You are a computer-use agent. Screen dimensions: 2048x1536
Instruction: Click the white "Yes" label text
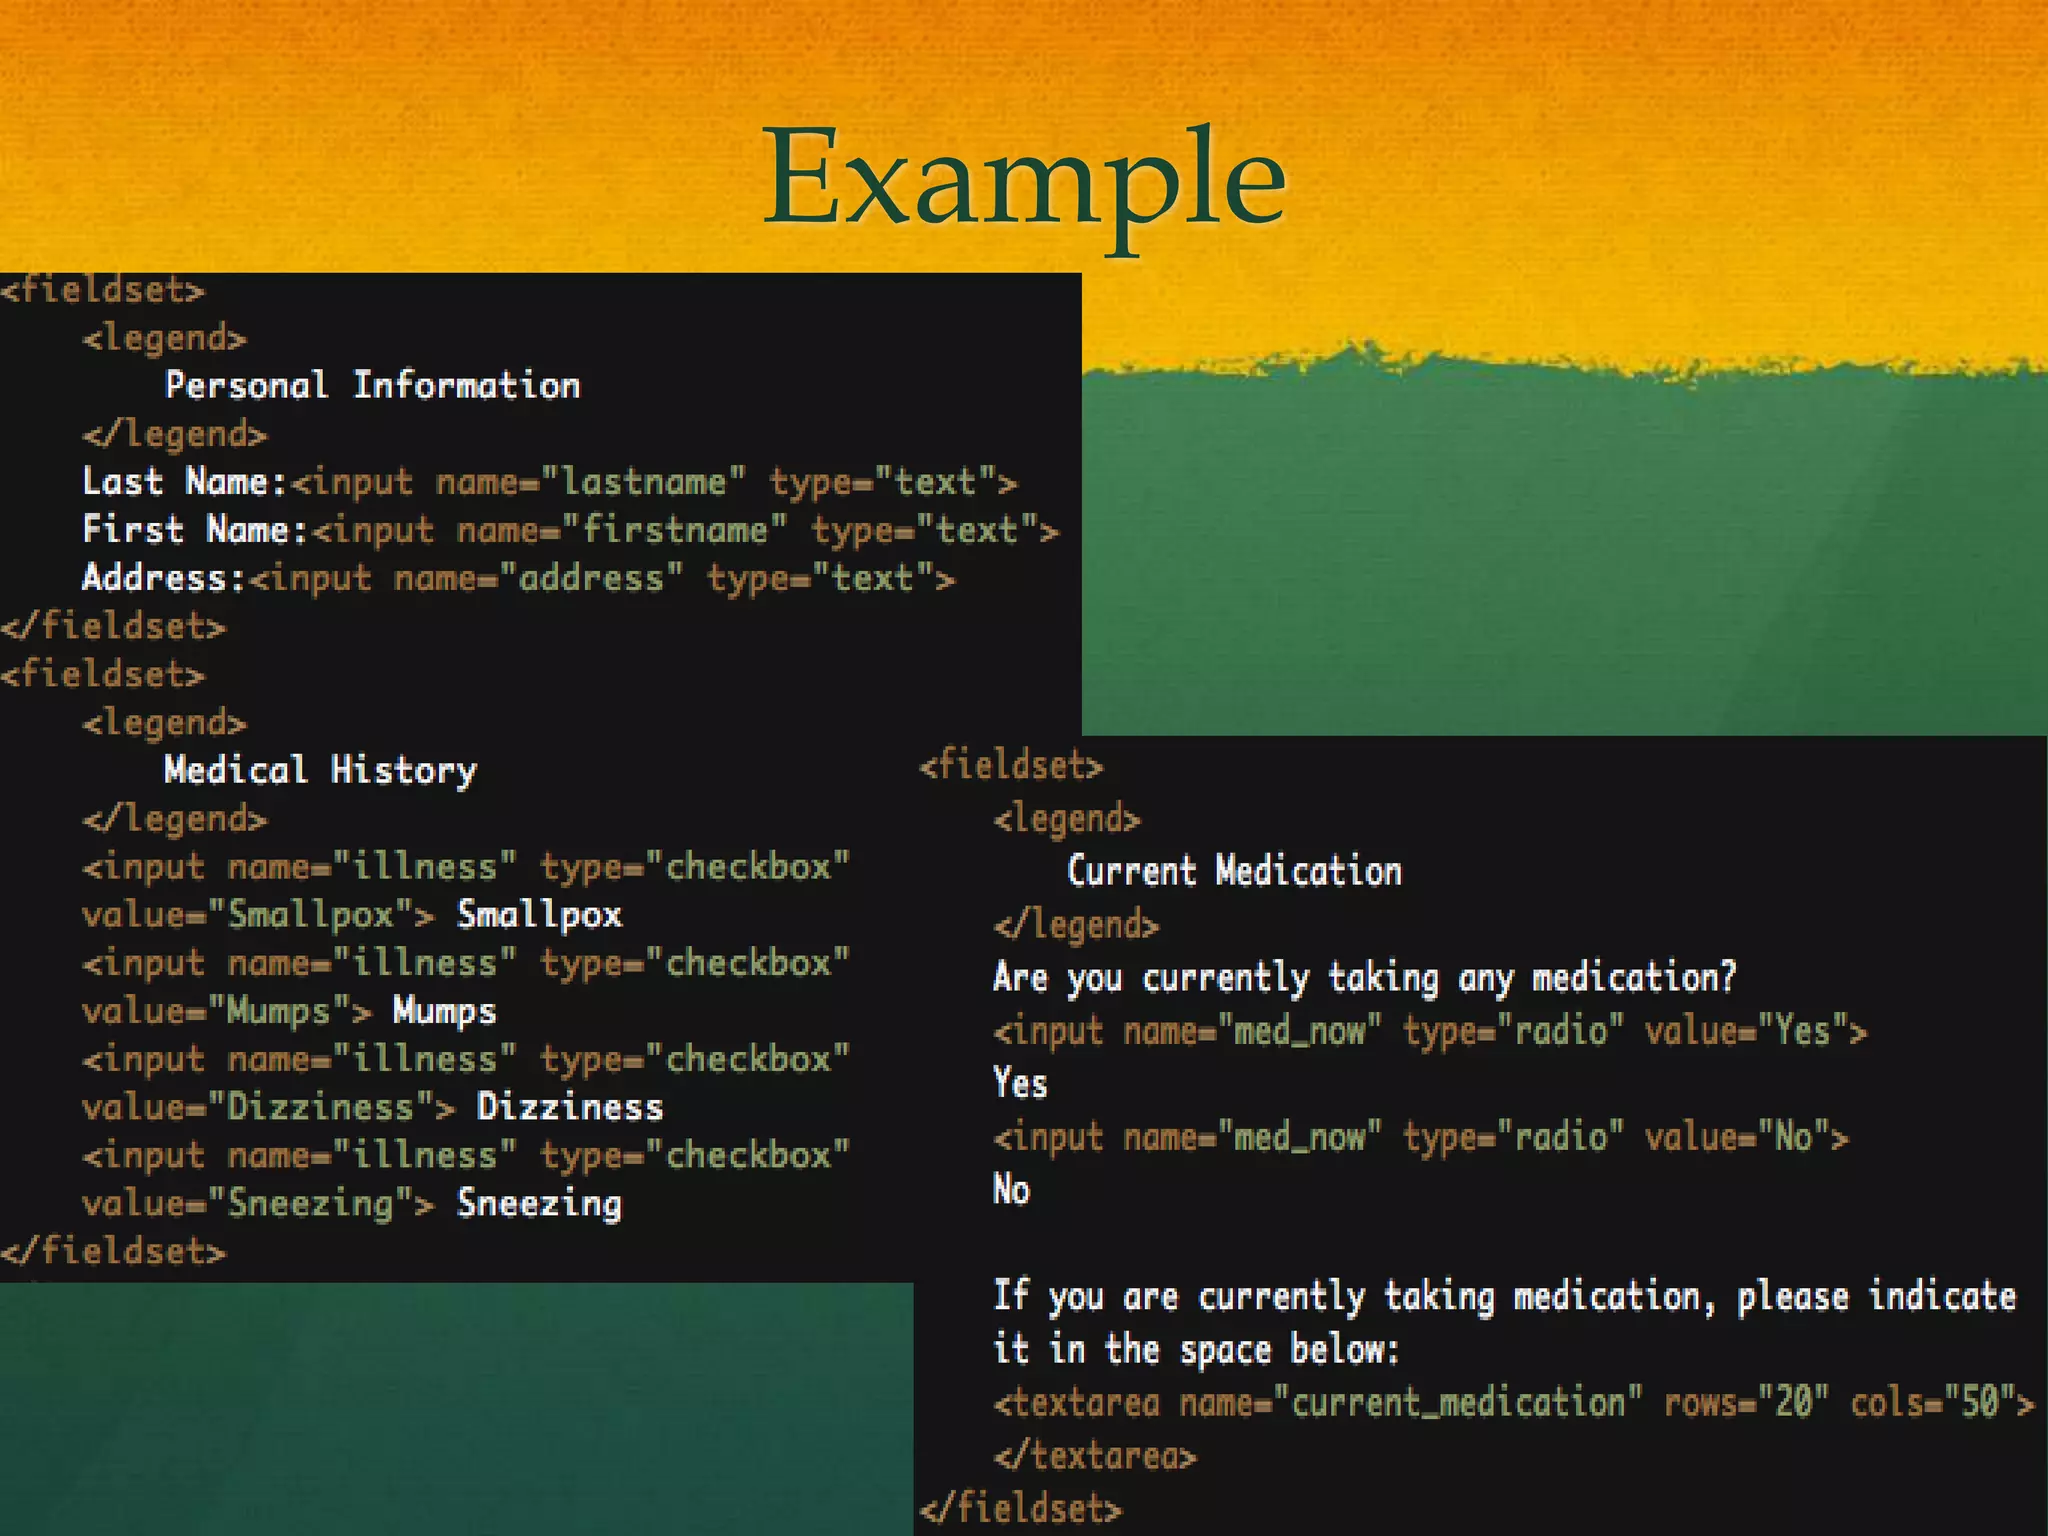click(x=1020, y=1083)
